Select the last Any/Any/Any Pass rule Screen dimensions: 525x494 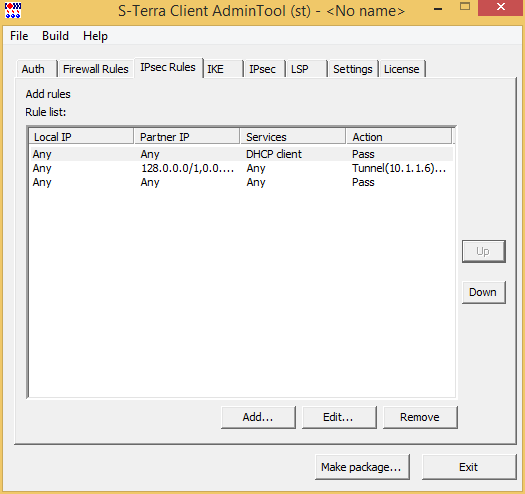coord(241,182)
